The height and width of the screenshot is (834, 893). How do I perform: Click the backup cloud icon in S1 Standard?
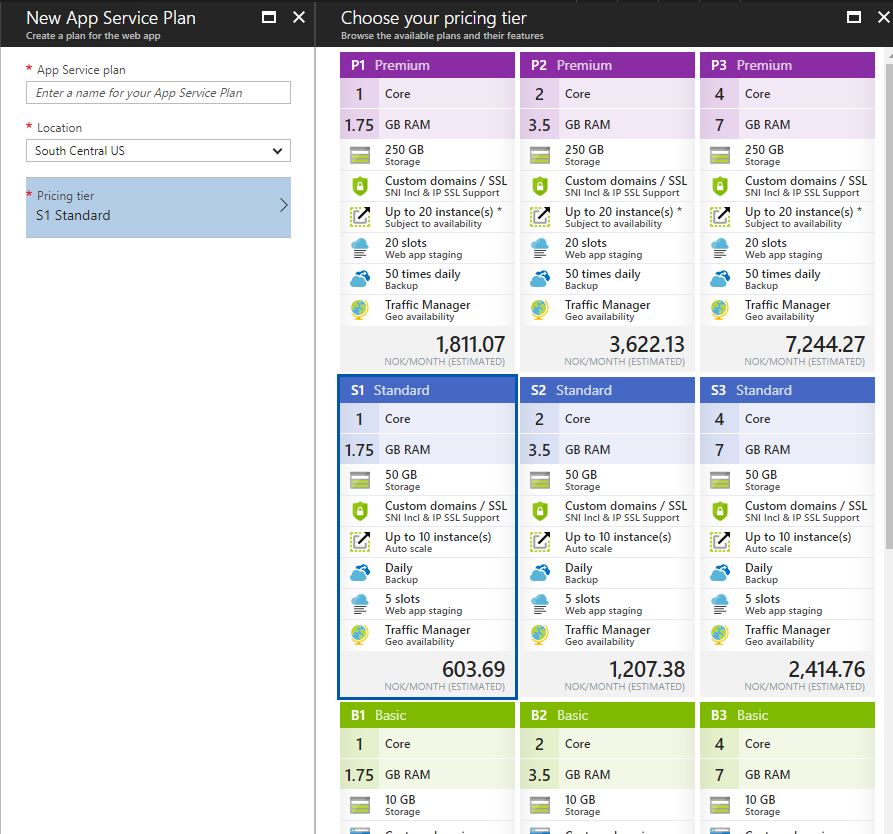[x=360, y=573]
